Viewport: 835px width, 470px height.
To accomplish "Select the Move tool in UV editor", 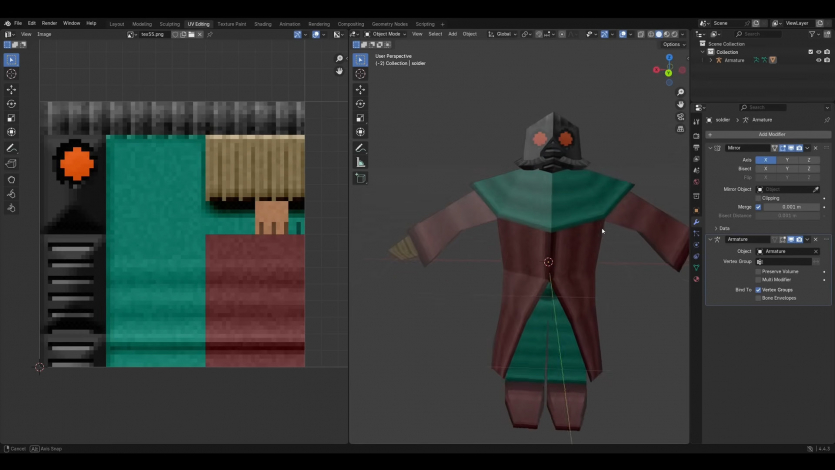I will 11,89.
